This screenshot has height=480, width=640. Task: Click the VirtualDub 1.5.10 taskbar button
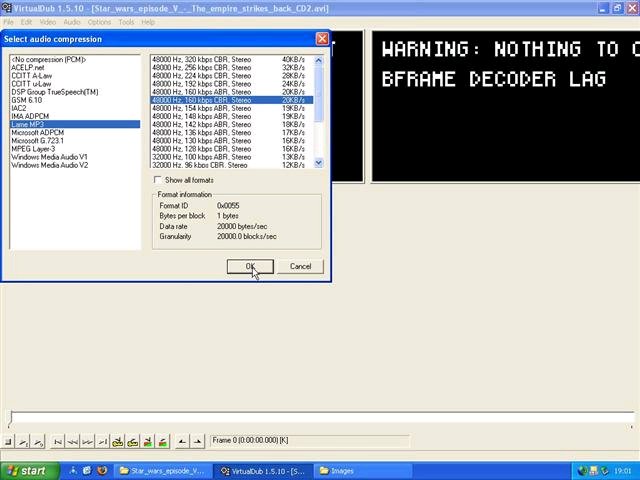point(264,471)
